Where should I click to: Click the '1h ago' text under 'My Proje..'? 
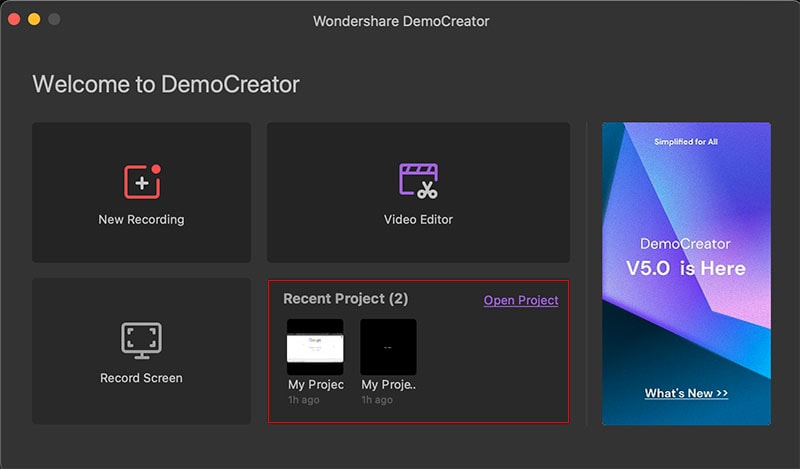tap(377, 400)
